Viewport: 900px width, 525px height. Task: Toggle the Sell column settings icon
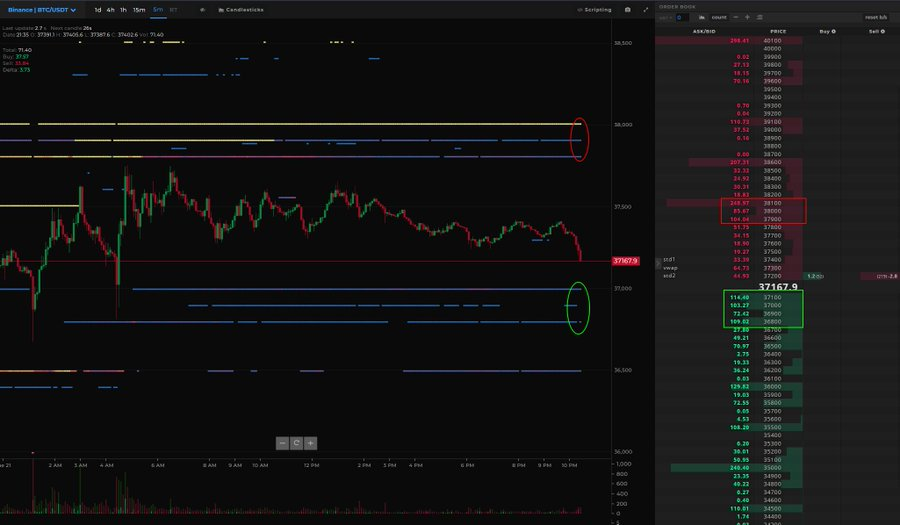pos(882,31)
